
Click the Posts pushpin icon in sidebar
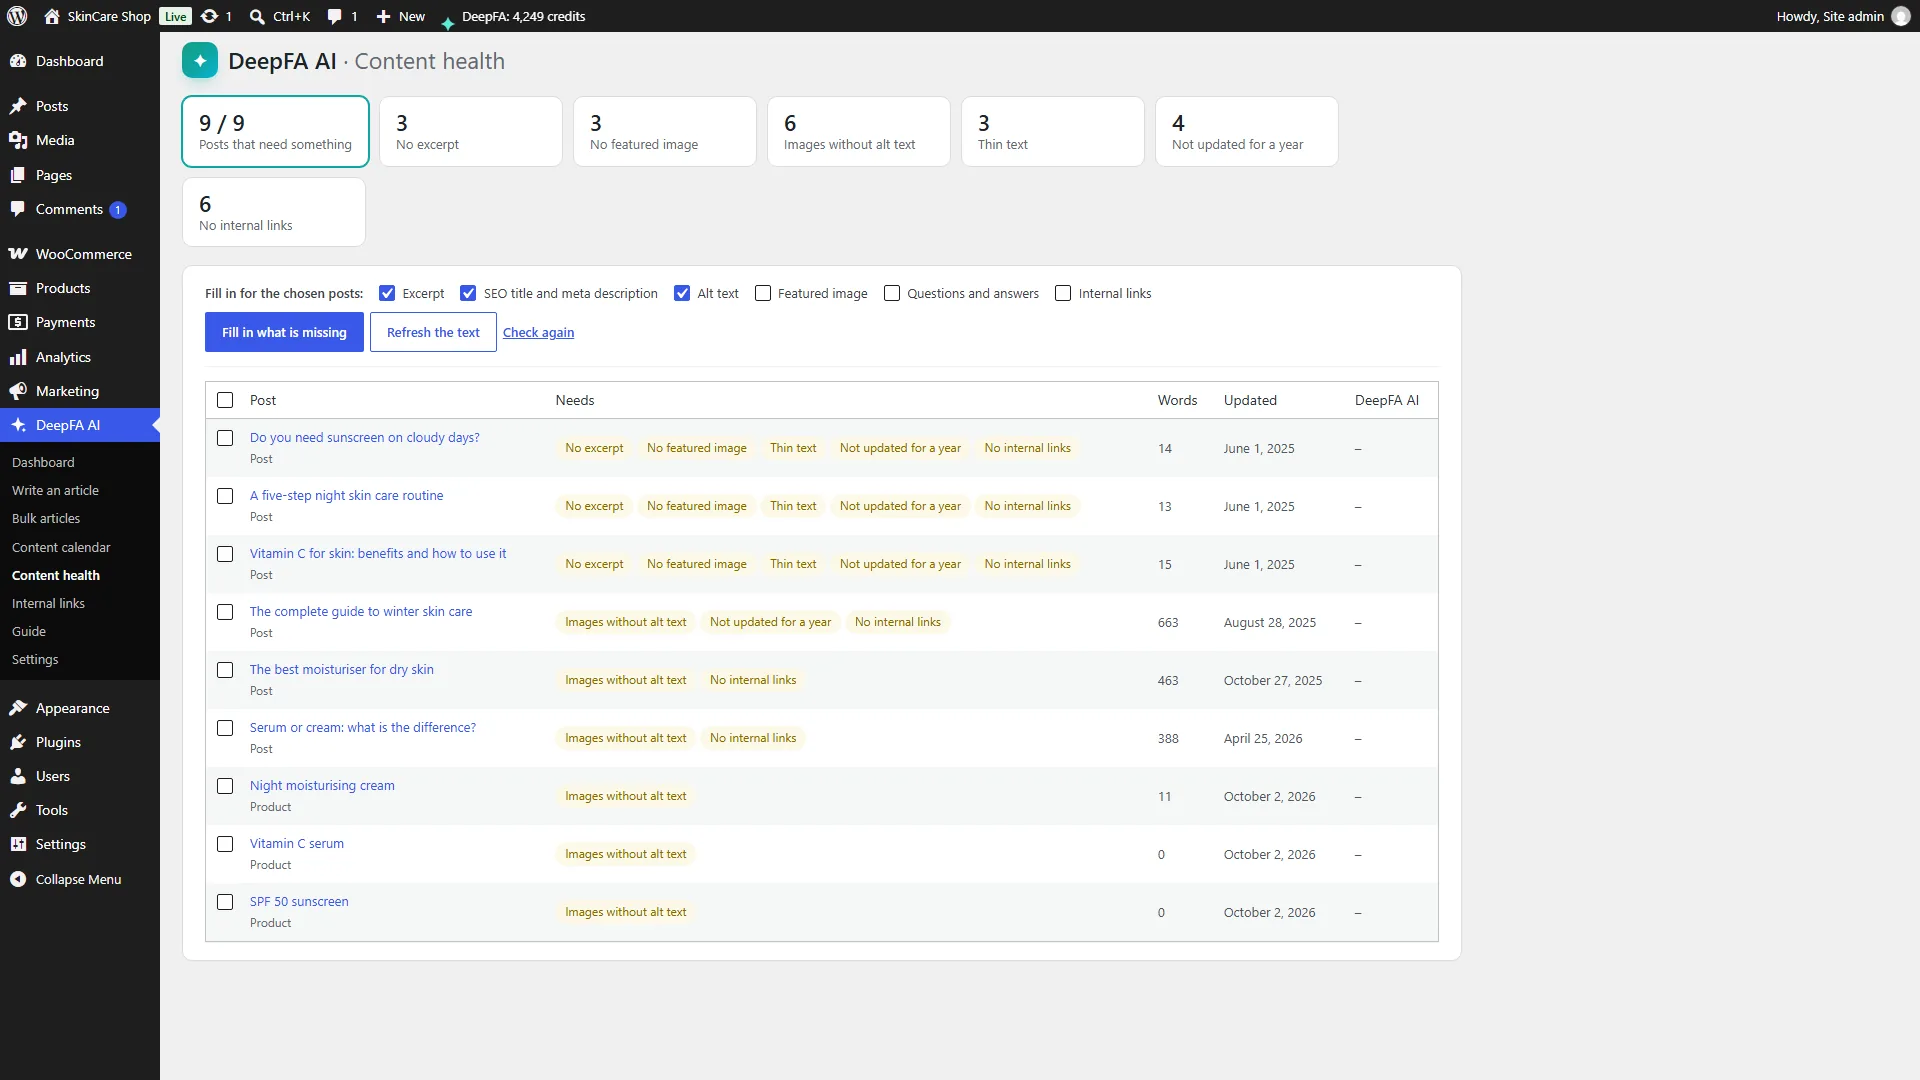[18, 106]
